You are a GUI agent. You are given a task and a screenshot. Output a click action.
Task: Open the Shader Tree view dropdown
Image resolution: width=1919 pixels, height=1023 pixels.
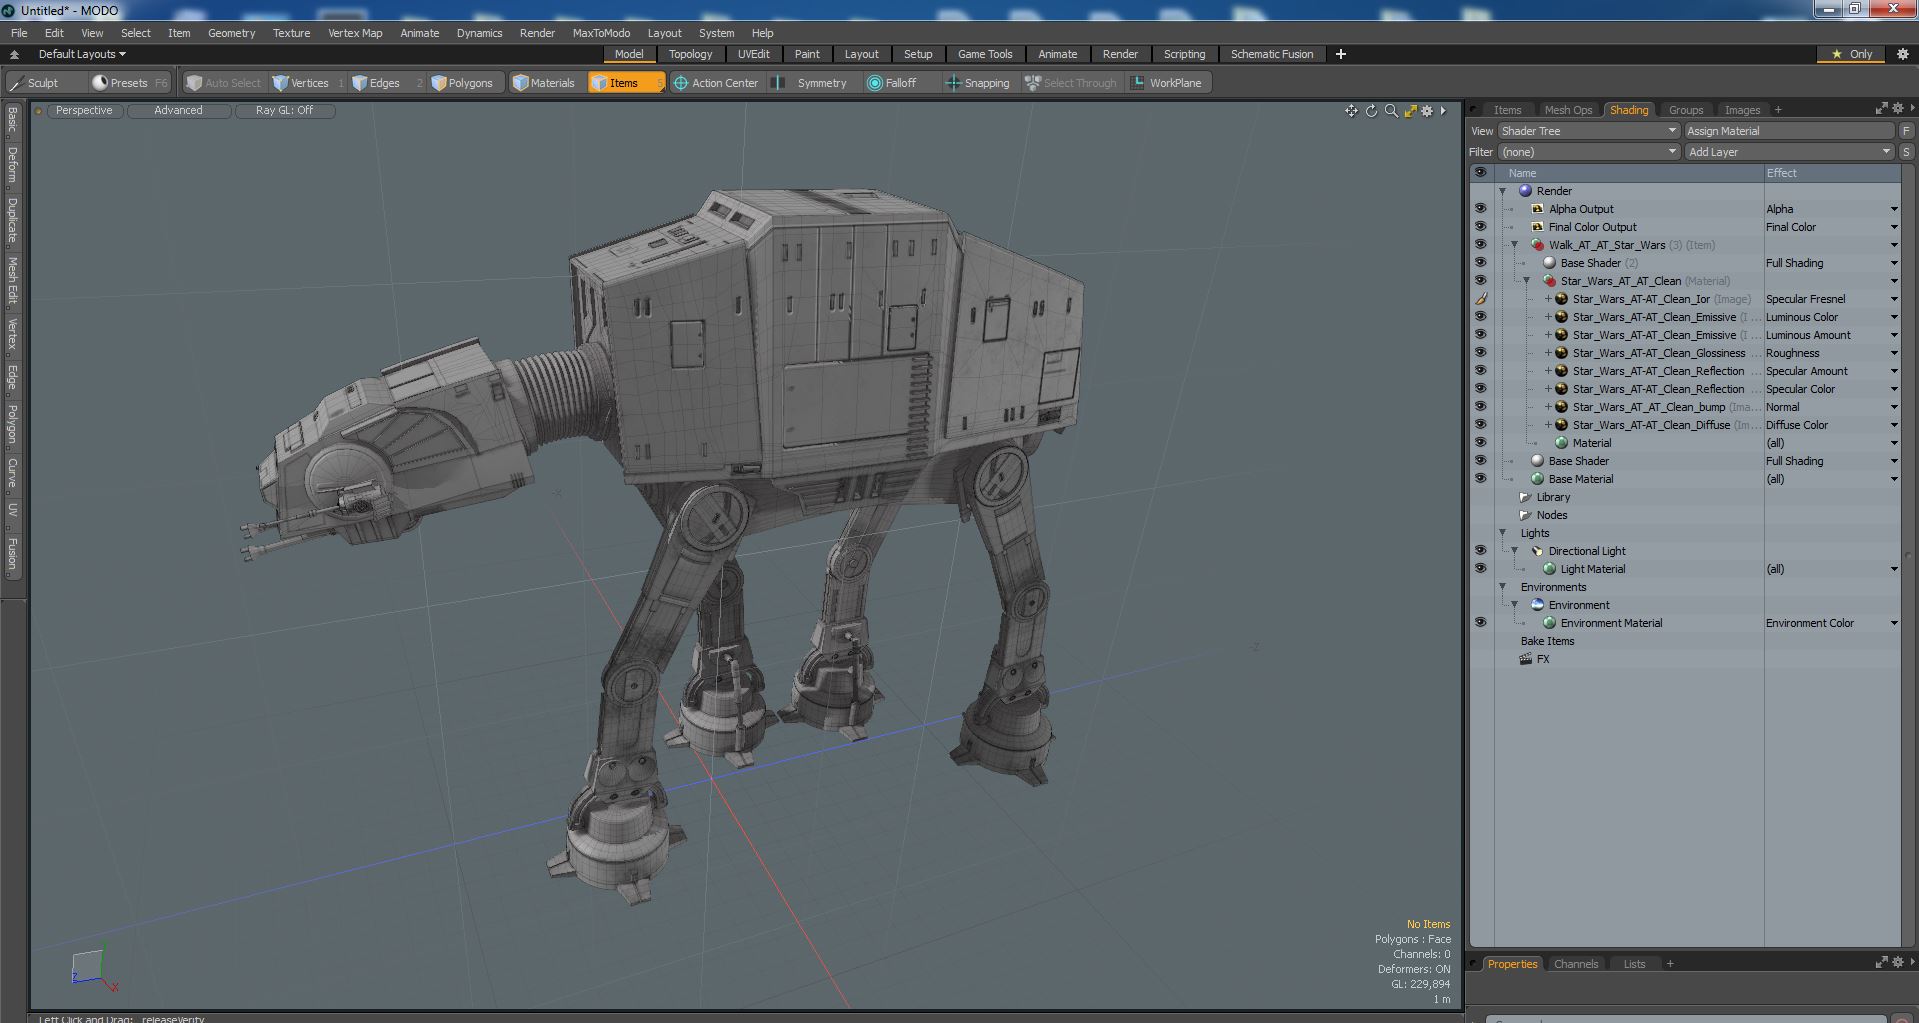[1588, 131]
